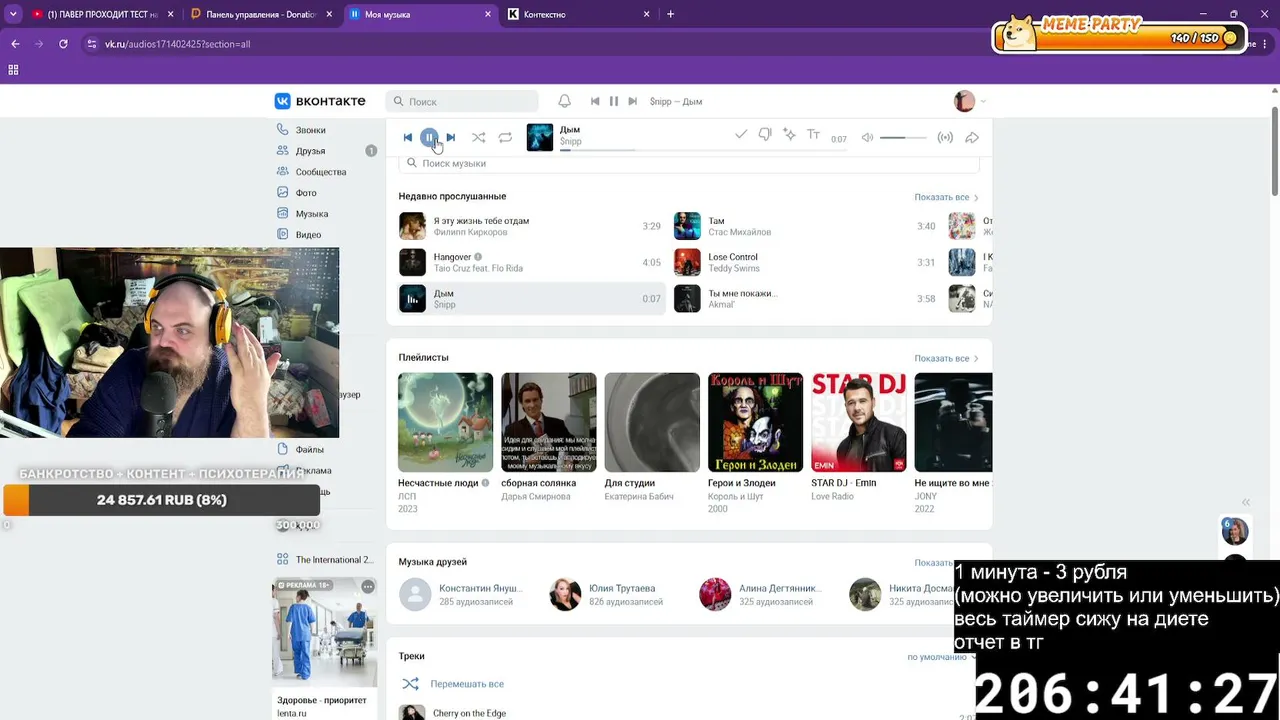Play the track Hangover by Taio Cruz

pyautogui.click(x=530, y=262)
